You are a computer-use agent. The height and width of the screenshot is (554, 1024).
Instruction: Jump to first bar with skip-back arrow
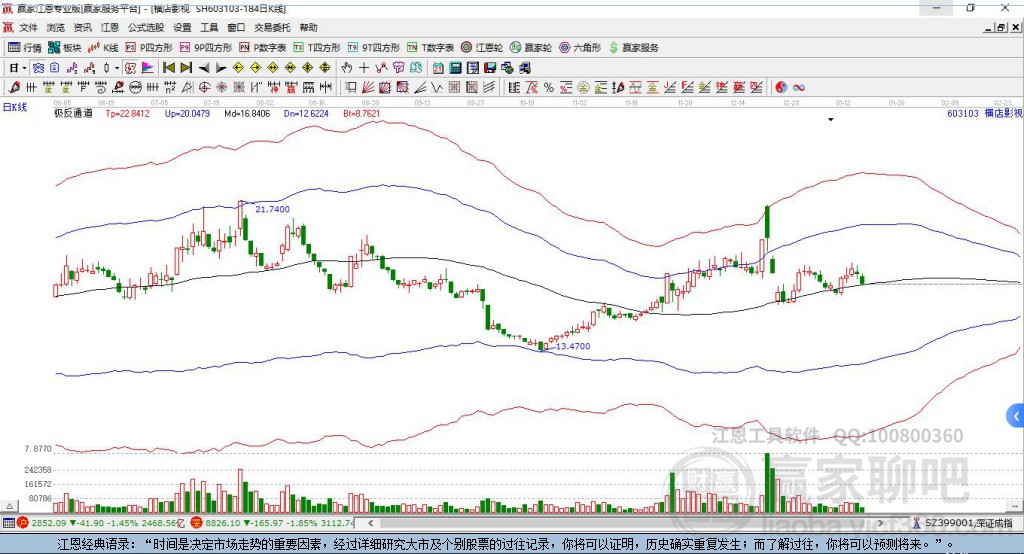point(168,68)
